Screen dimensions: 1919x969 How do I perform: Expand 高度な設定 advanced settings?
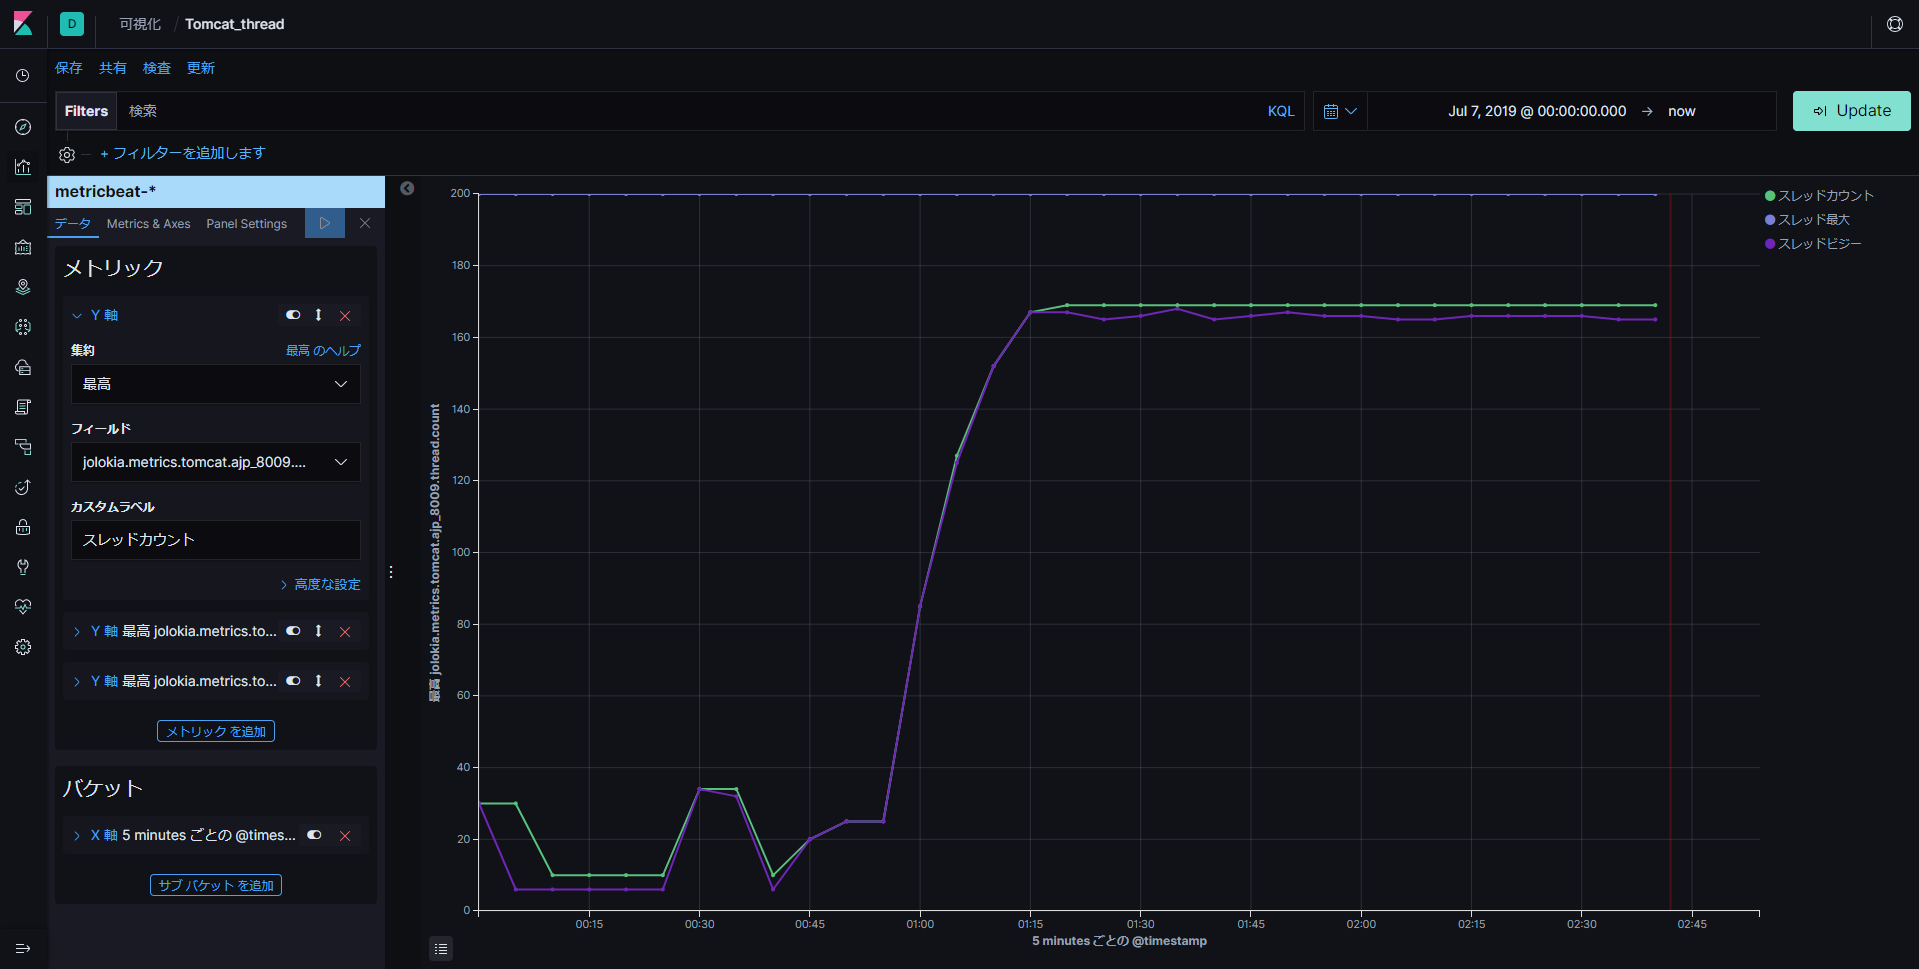click(x=320, y=584)
